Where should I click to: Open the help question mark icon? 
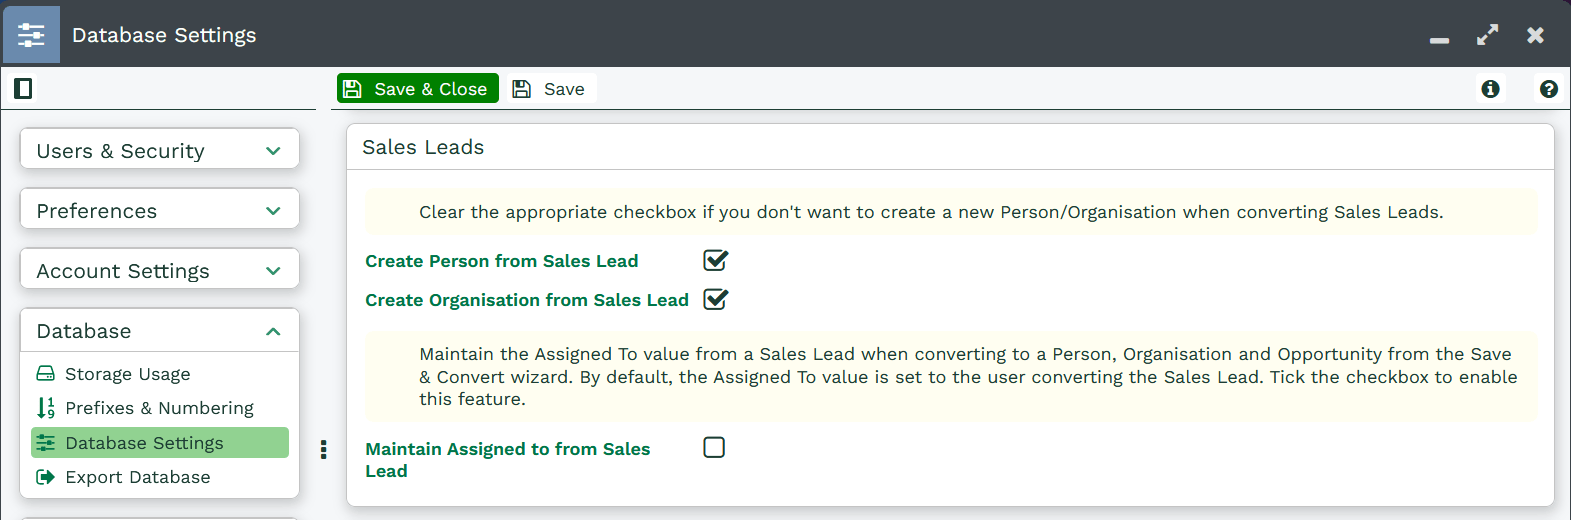point(1549,89)
